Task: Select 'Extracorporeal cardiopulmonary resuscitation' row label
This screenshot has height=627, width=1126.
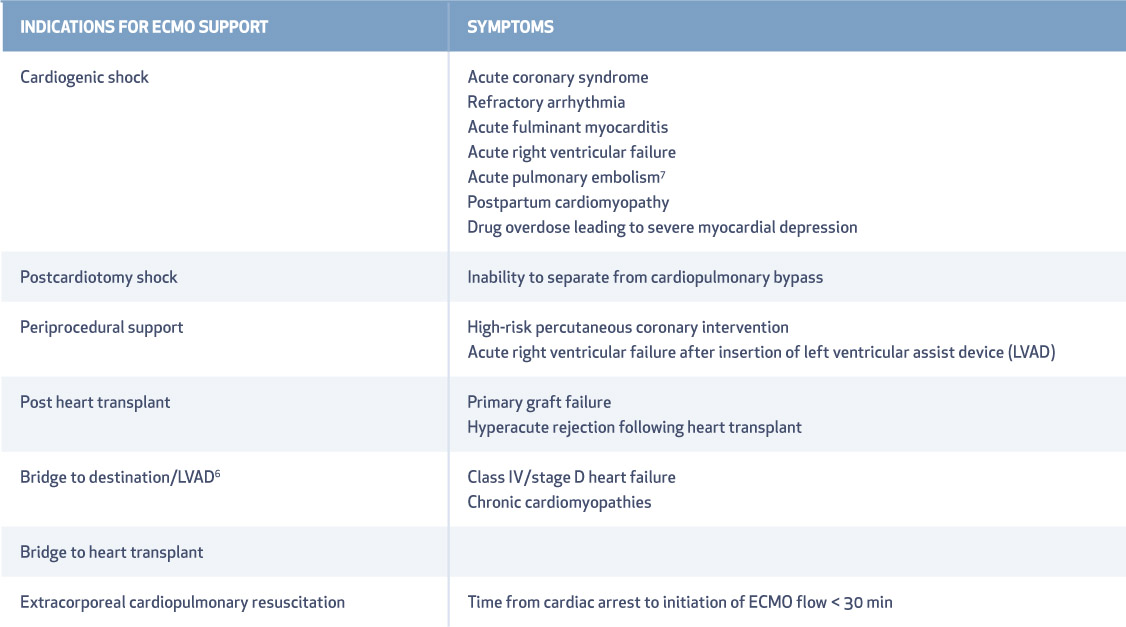Action: click(x=182, y=603)
